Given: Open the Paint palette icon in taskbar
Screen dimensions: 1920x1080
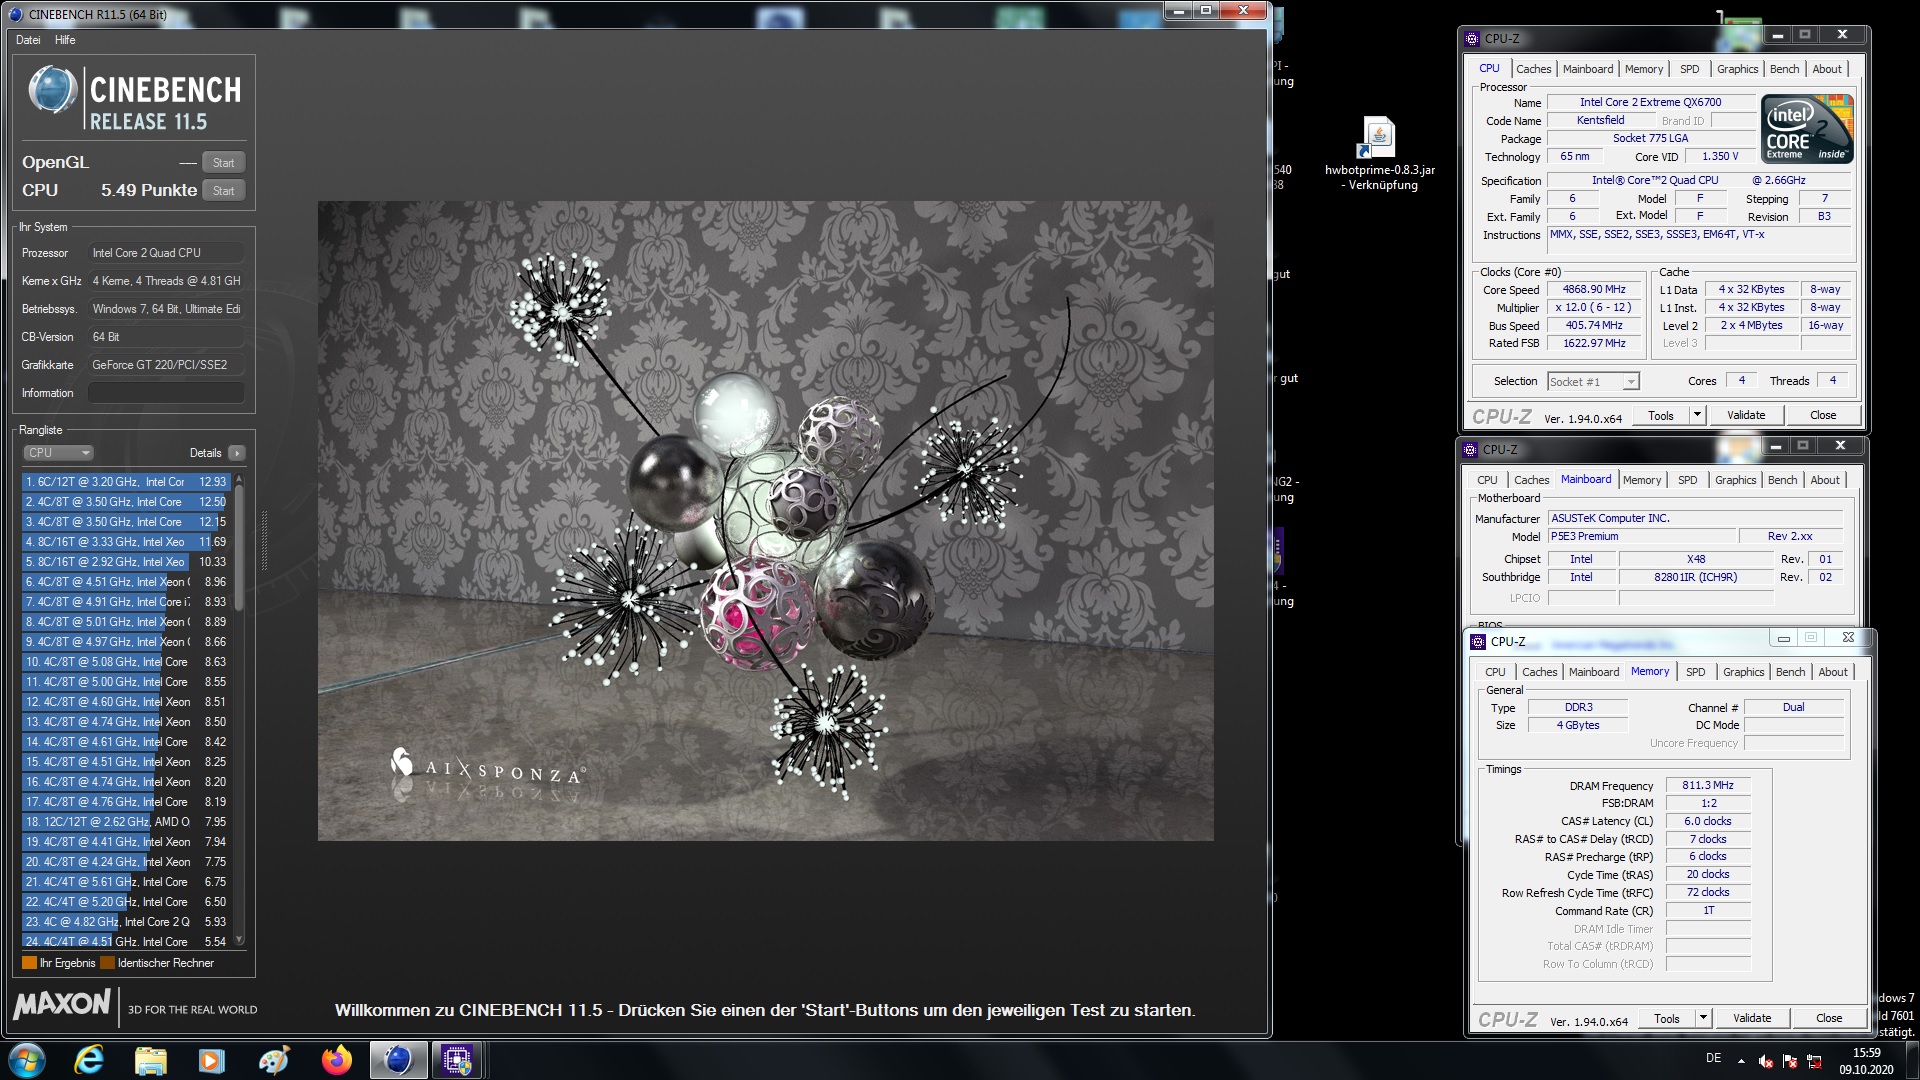Looking at the screenshot, I should (274, 1060).
